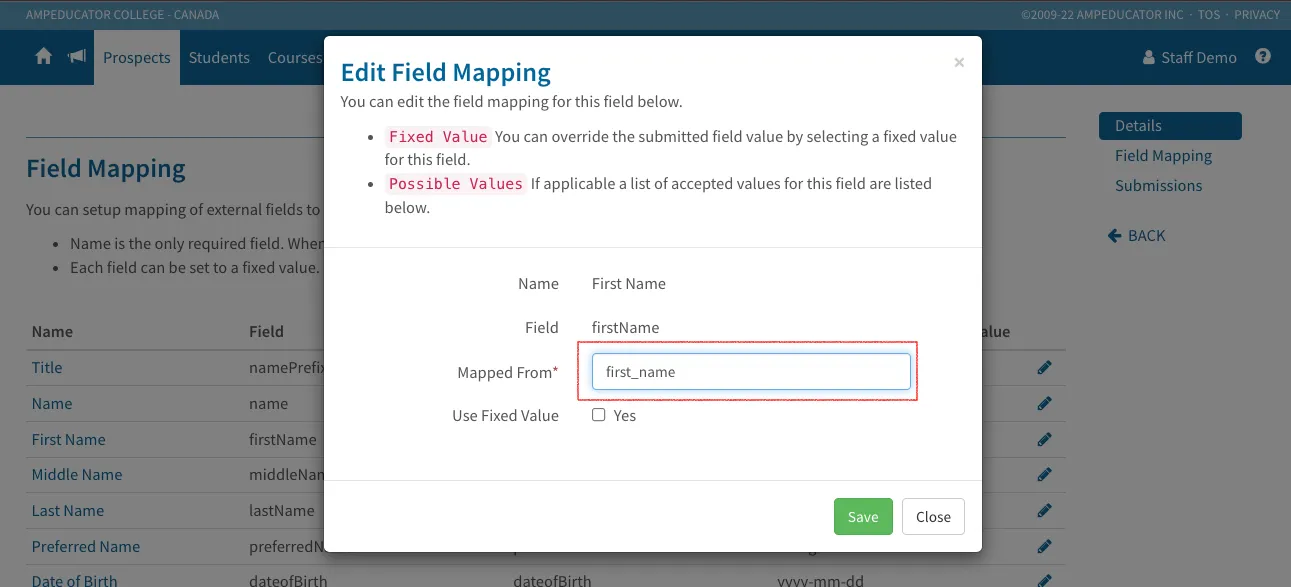Image resolution: width=1291 pixels, height=587 pixels.
Task: Open the help question mark icon
Action: click(x=1263, y=57)
